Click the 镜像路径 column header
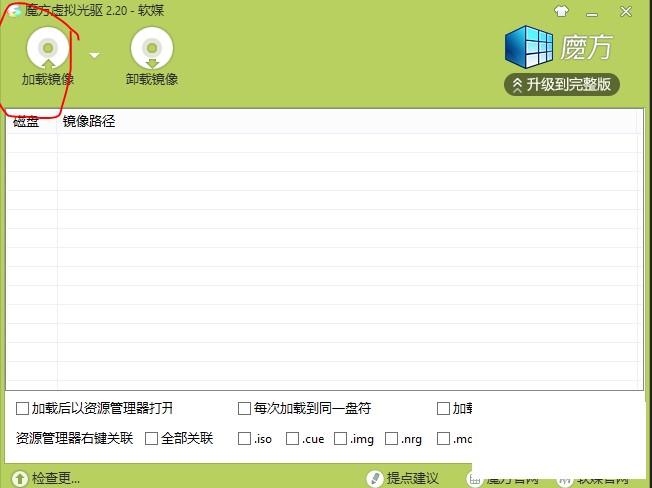 [347, 121]
